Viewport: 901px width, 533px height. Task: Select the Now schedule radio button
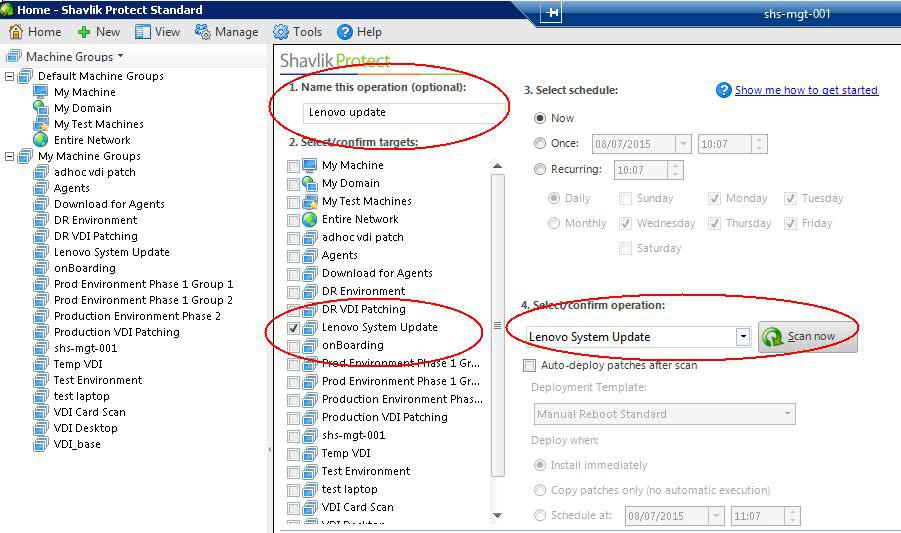pos(540,118)
